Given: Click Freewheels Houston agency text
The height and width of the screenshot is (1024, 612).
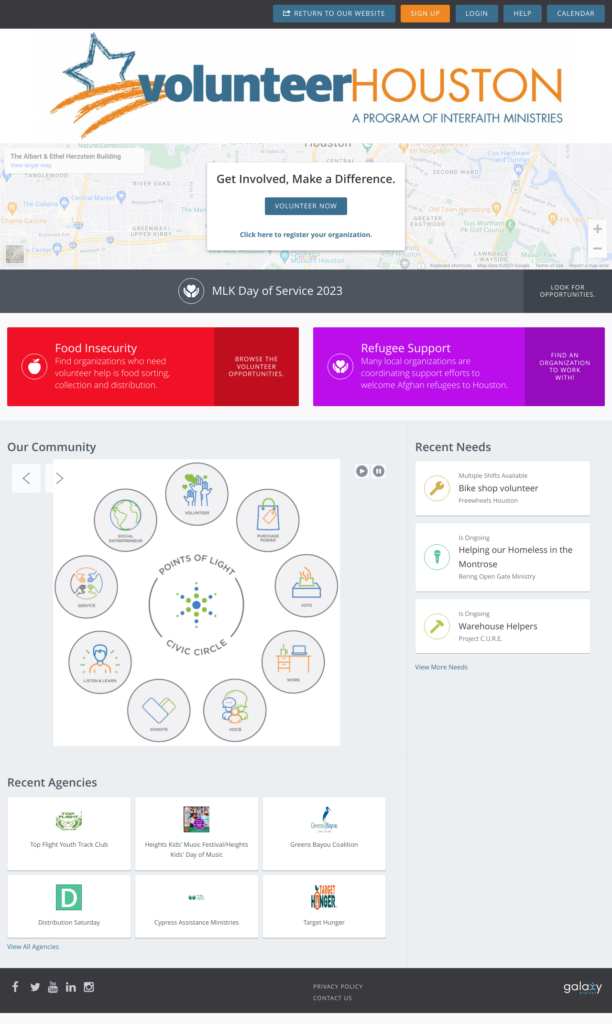Looking at the screenshot, I should click(488, 501).
